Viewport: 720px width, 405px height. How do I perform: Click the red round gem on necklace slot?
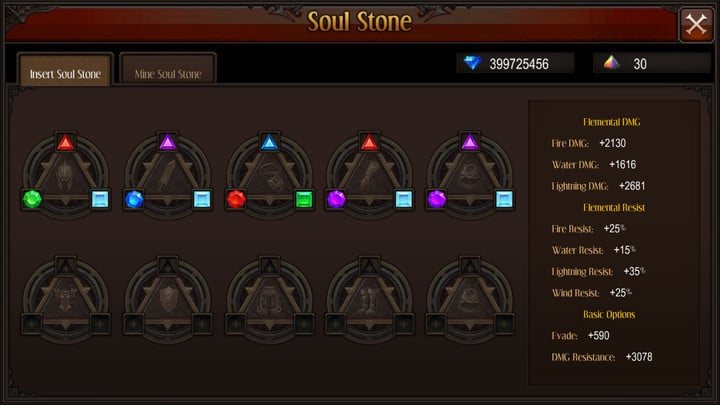[x=236, y=199]
